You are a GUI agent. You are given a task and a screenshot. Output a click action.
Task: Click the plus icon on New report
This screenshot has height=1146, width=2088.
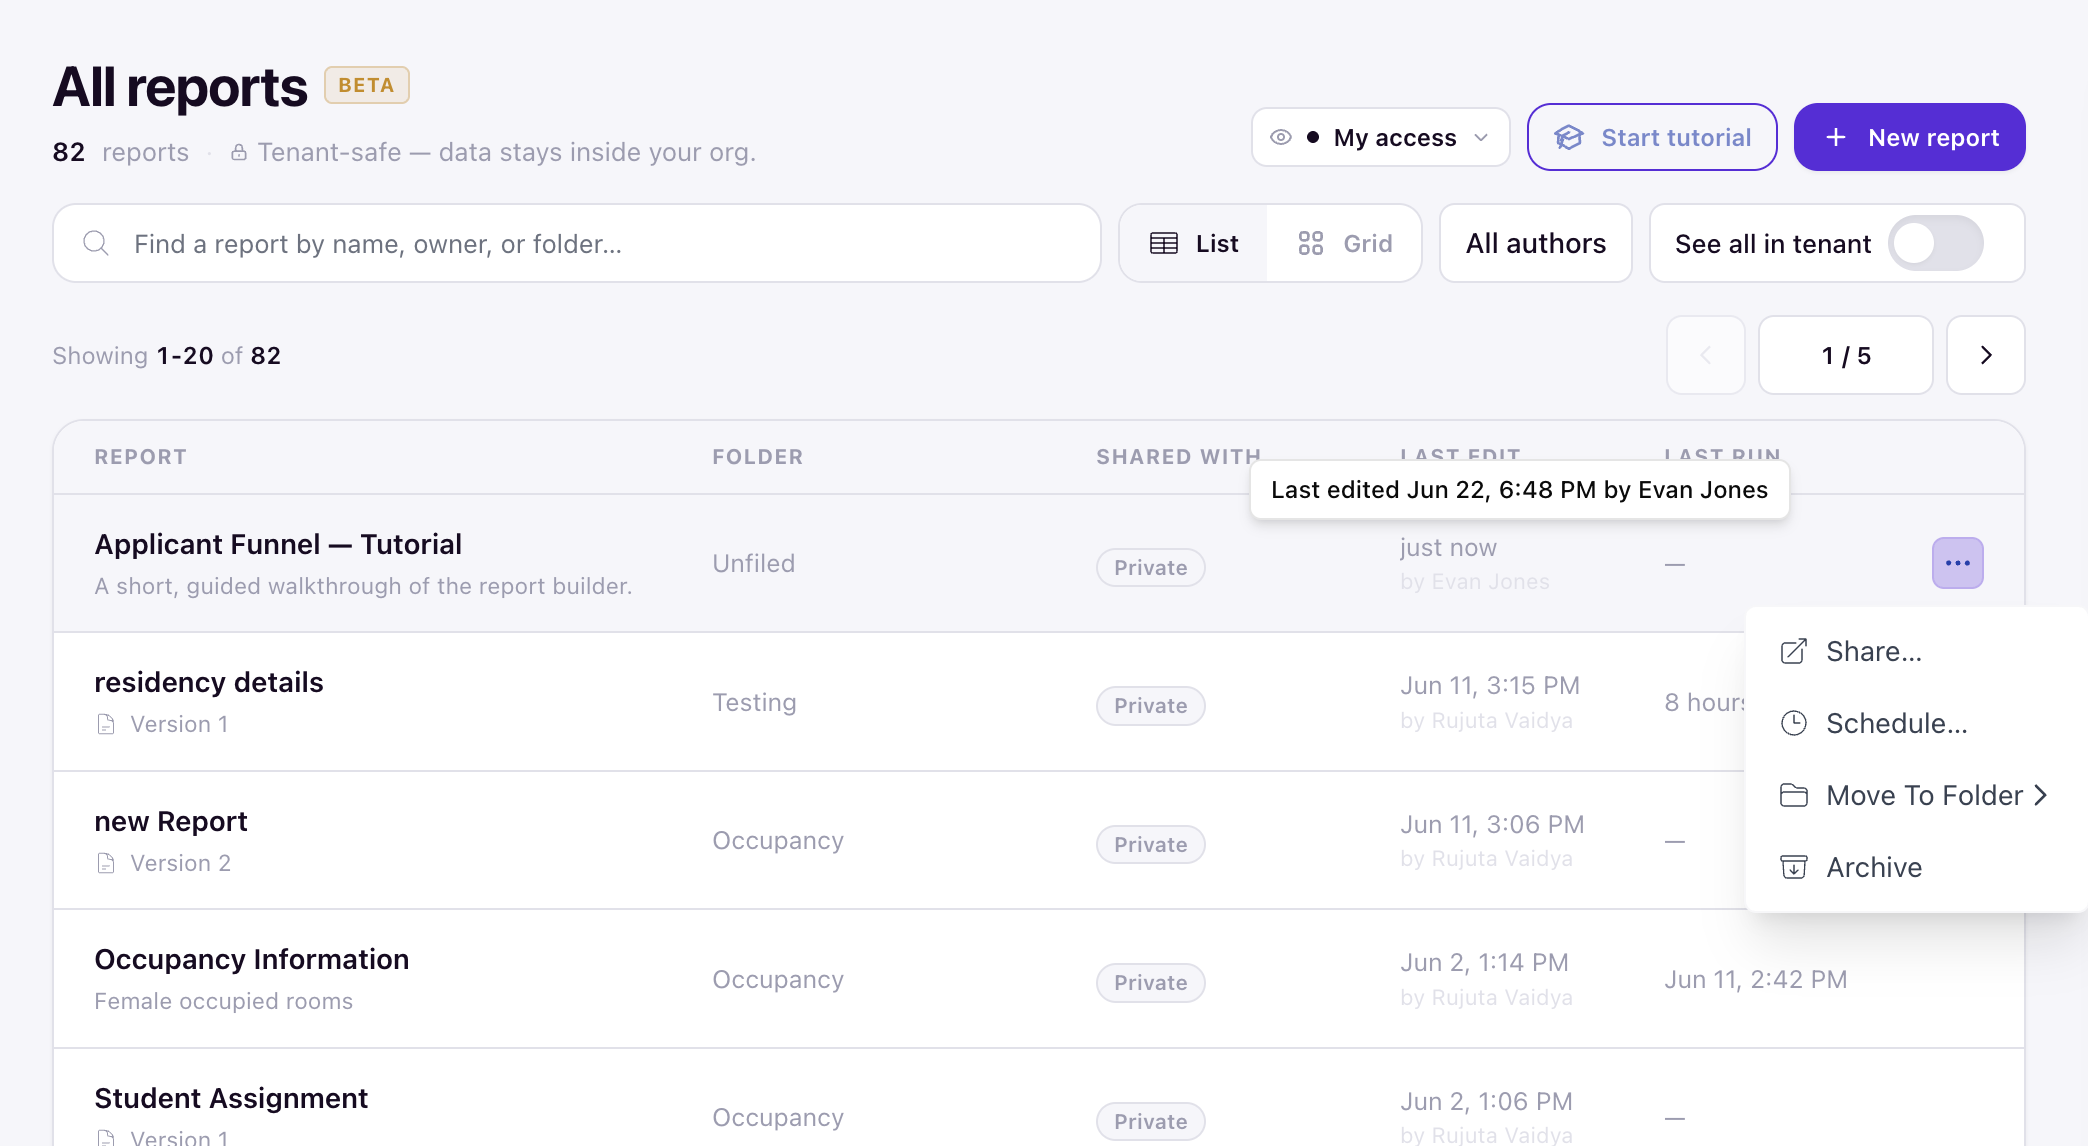tap(1836, 137)
